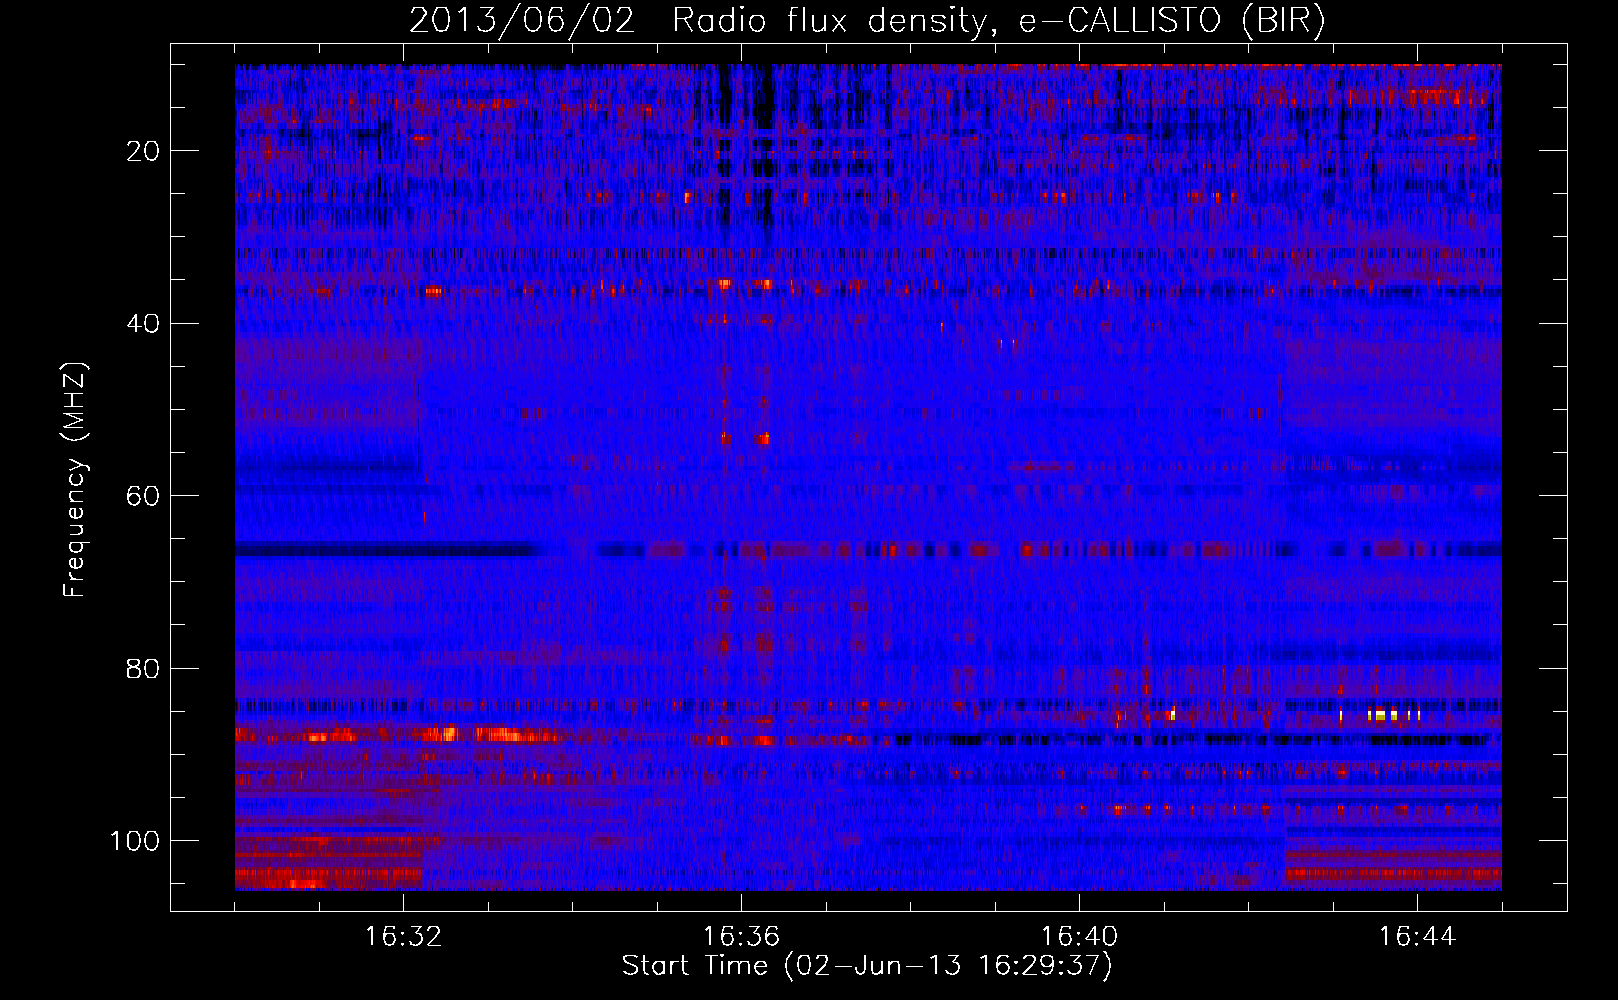Click the 100 MHz frequency tick label

135,841
